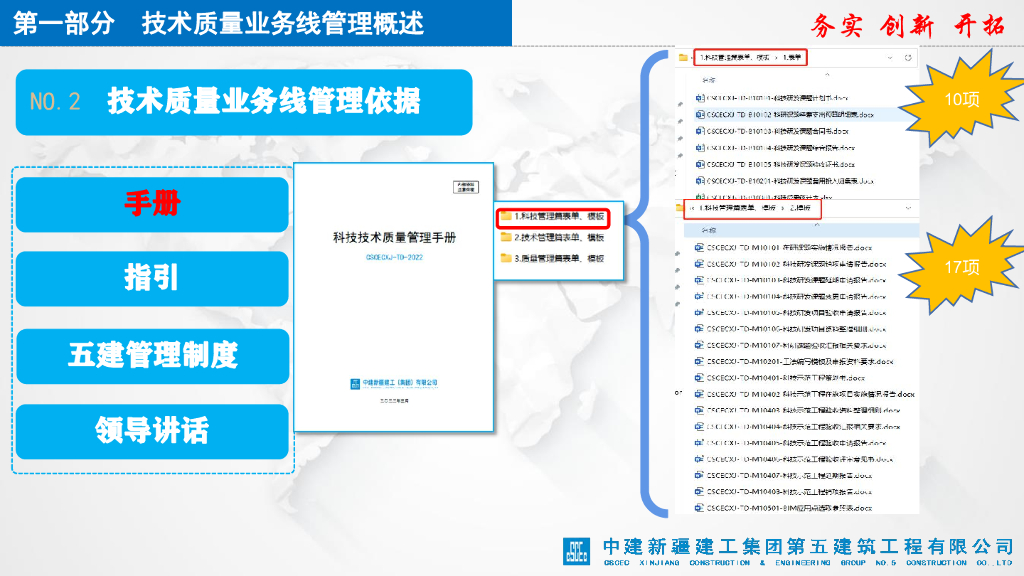The image size is (1024, 576).
Task: Open the 科技技术质量管理手册 cover thumbnail
Action: [x=394, y=297]
